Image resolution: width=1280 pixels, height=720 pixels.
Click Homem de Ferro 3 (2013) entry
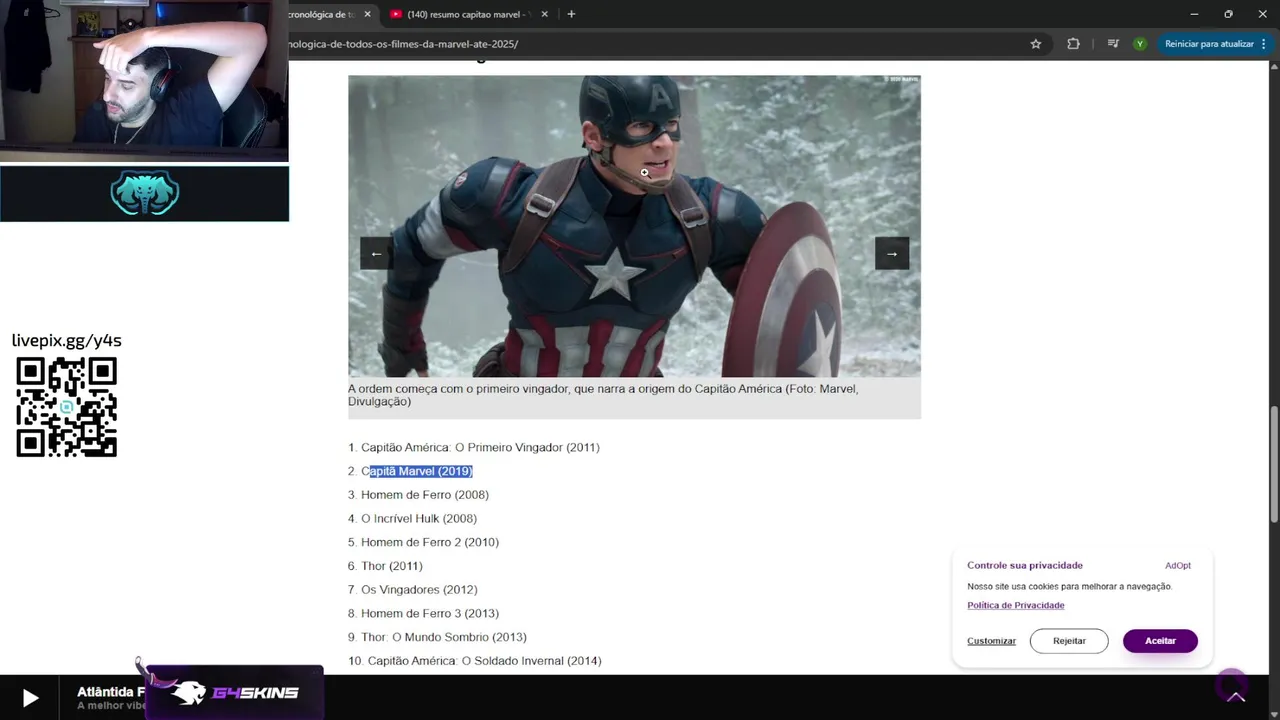click(x=430, y=613)
